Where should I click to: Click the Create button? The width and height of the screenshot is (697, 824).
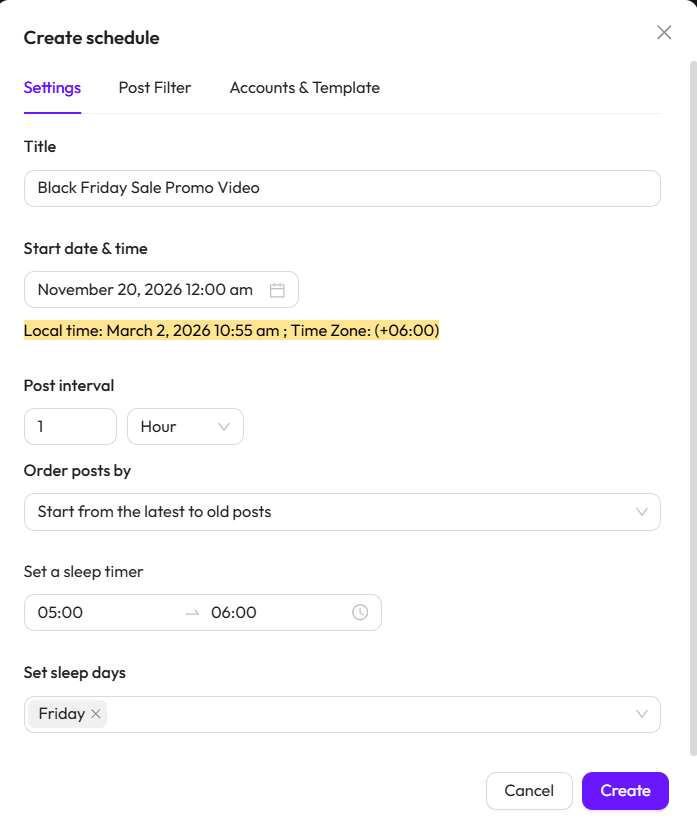625,790
